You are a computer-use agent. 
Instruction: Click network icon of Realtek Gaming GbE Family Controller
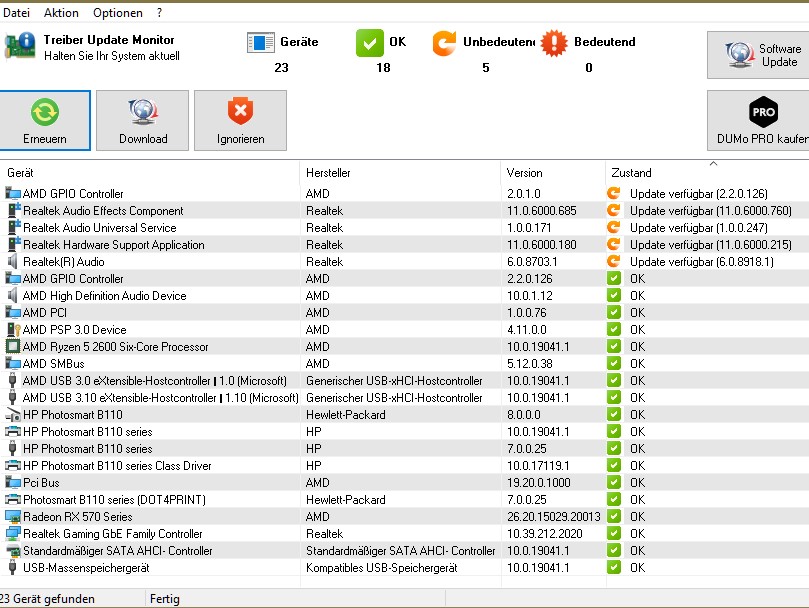pyautogui.click(x=13, y=534)
